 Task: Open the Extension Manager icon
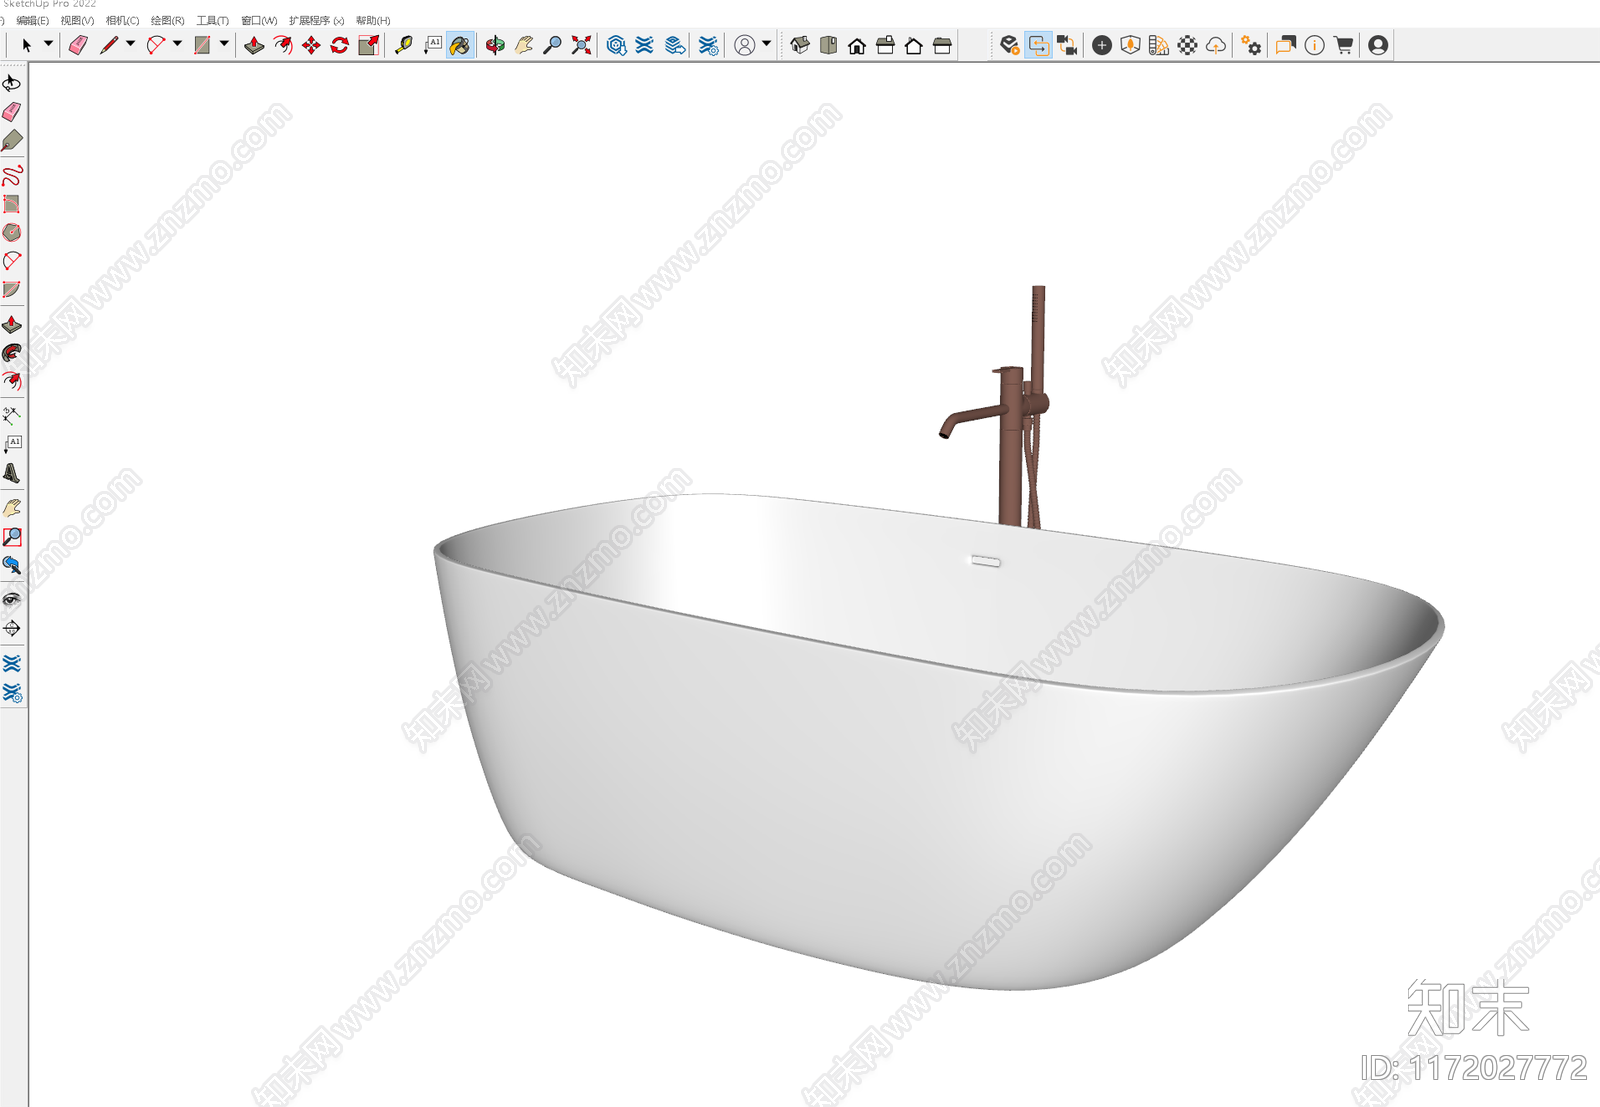point(708,45)
